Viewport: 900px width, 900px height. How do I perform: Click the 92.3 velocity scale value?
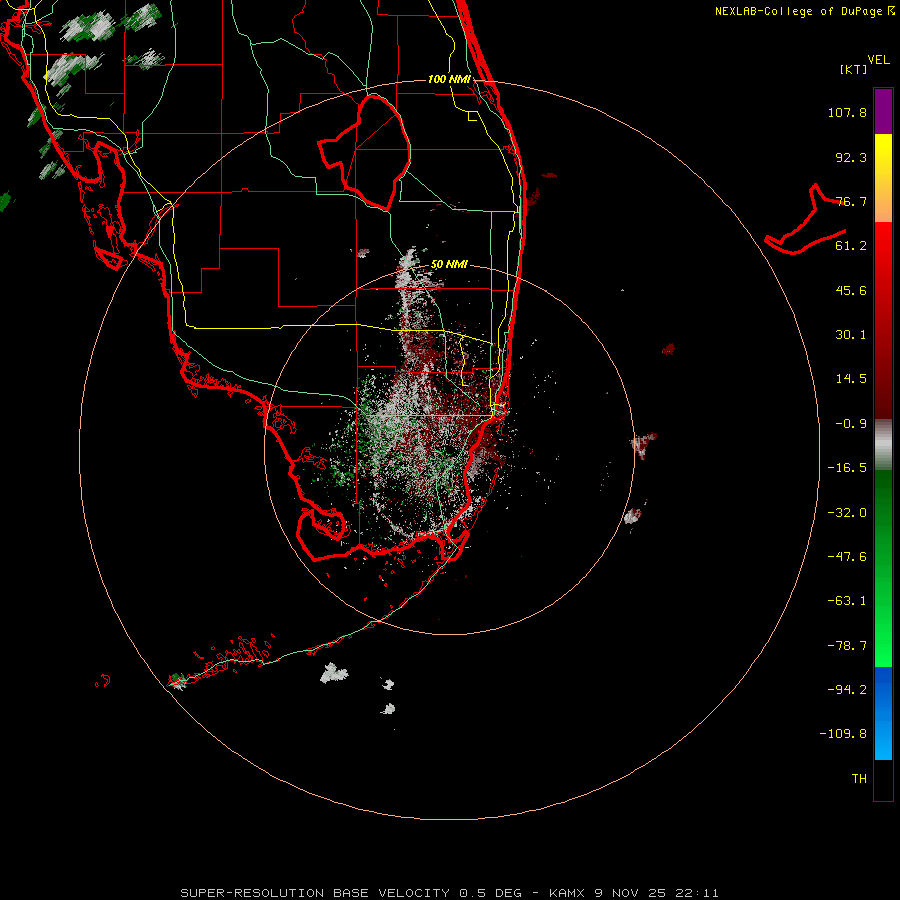[851, 157]
